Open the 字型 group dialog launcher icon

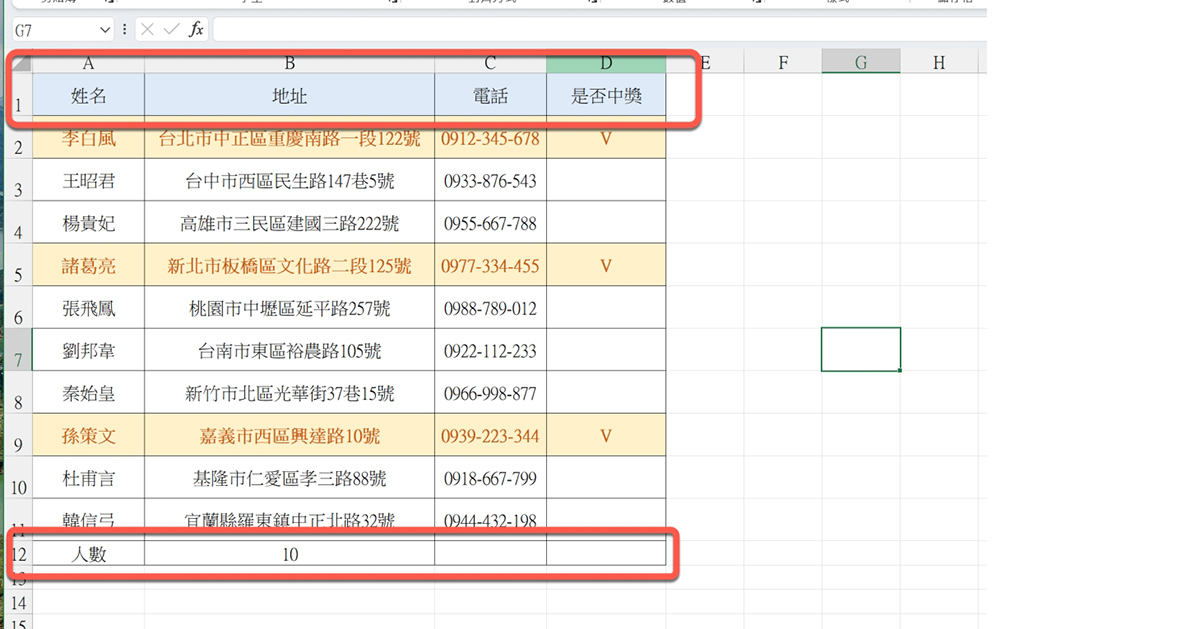(x=395, y=5)
